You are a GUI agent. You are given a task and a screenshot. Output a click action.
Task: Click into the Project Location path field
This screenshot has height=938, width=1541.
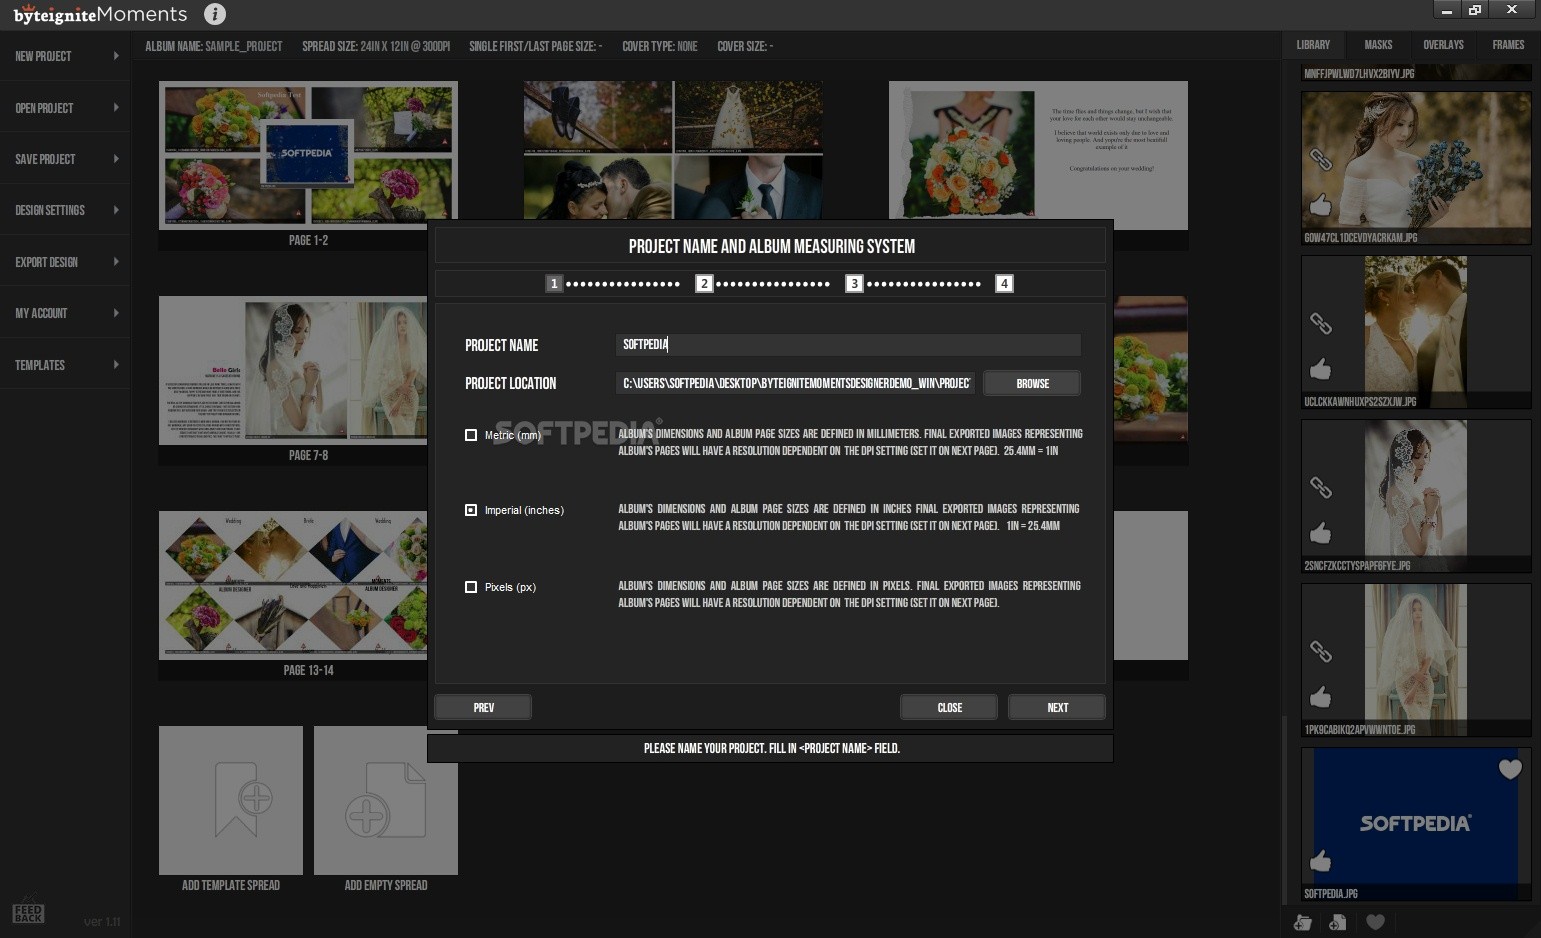(795, 383)
